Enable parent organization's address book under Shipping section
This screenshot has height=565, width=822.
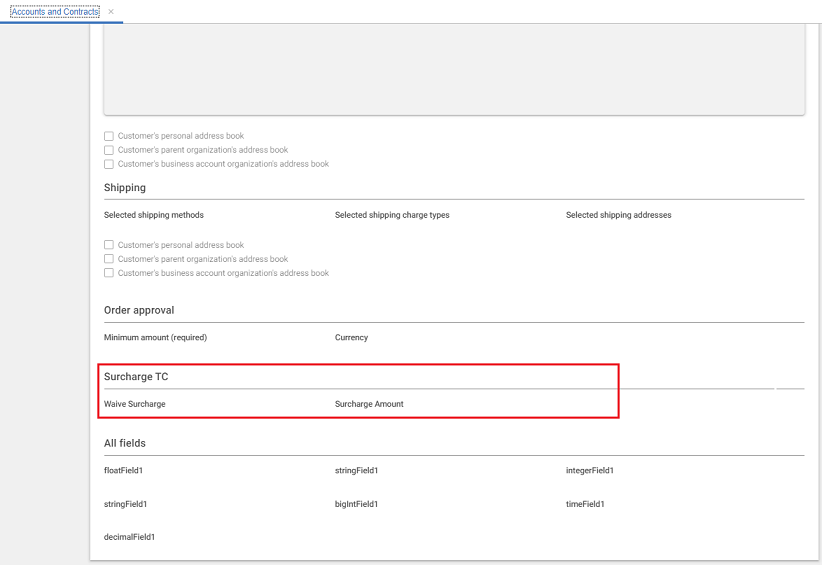point(109,259)
